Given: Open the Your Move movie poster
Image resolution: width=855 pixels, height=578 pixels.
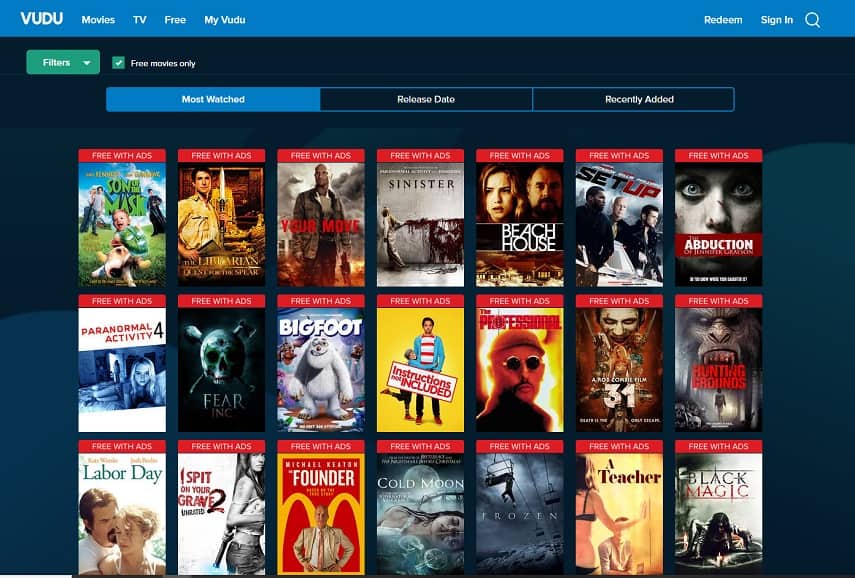Looking at the screenshot, I should [x=321, y=225].
